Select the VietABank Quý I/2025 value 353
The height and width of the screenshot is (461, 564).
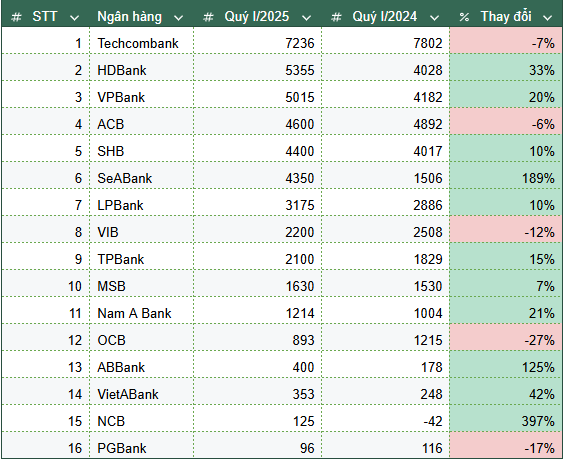[258, 394]
